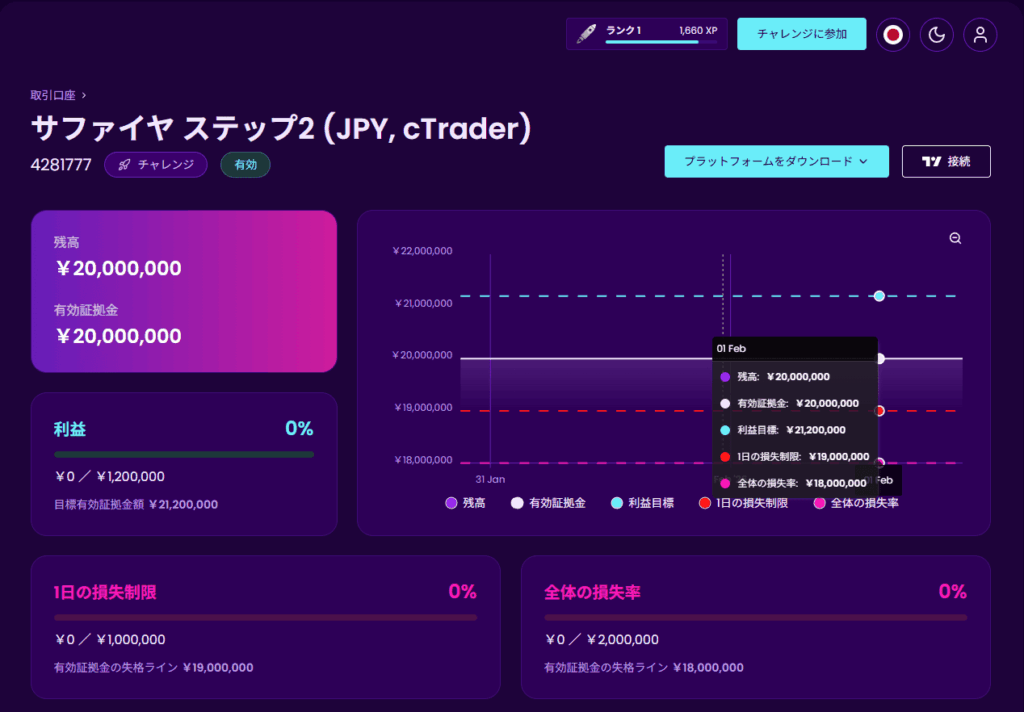This screenshot has width=1024, height=712.
Task: Toggle 残高 series in chart legend
Action: pyautogui.click(x=466, y=503)
